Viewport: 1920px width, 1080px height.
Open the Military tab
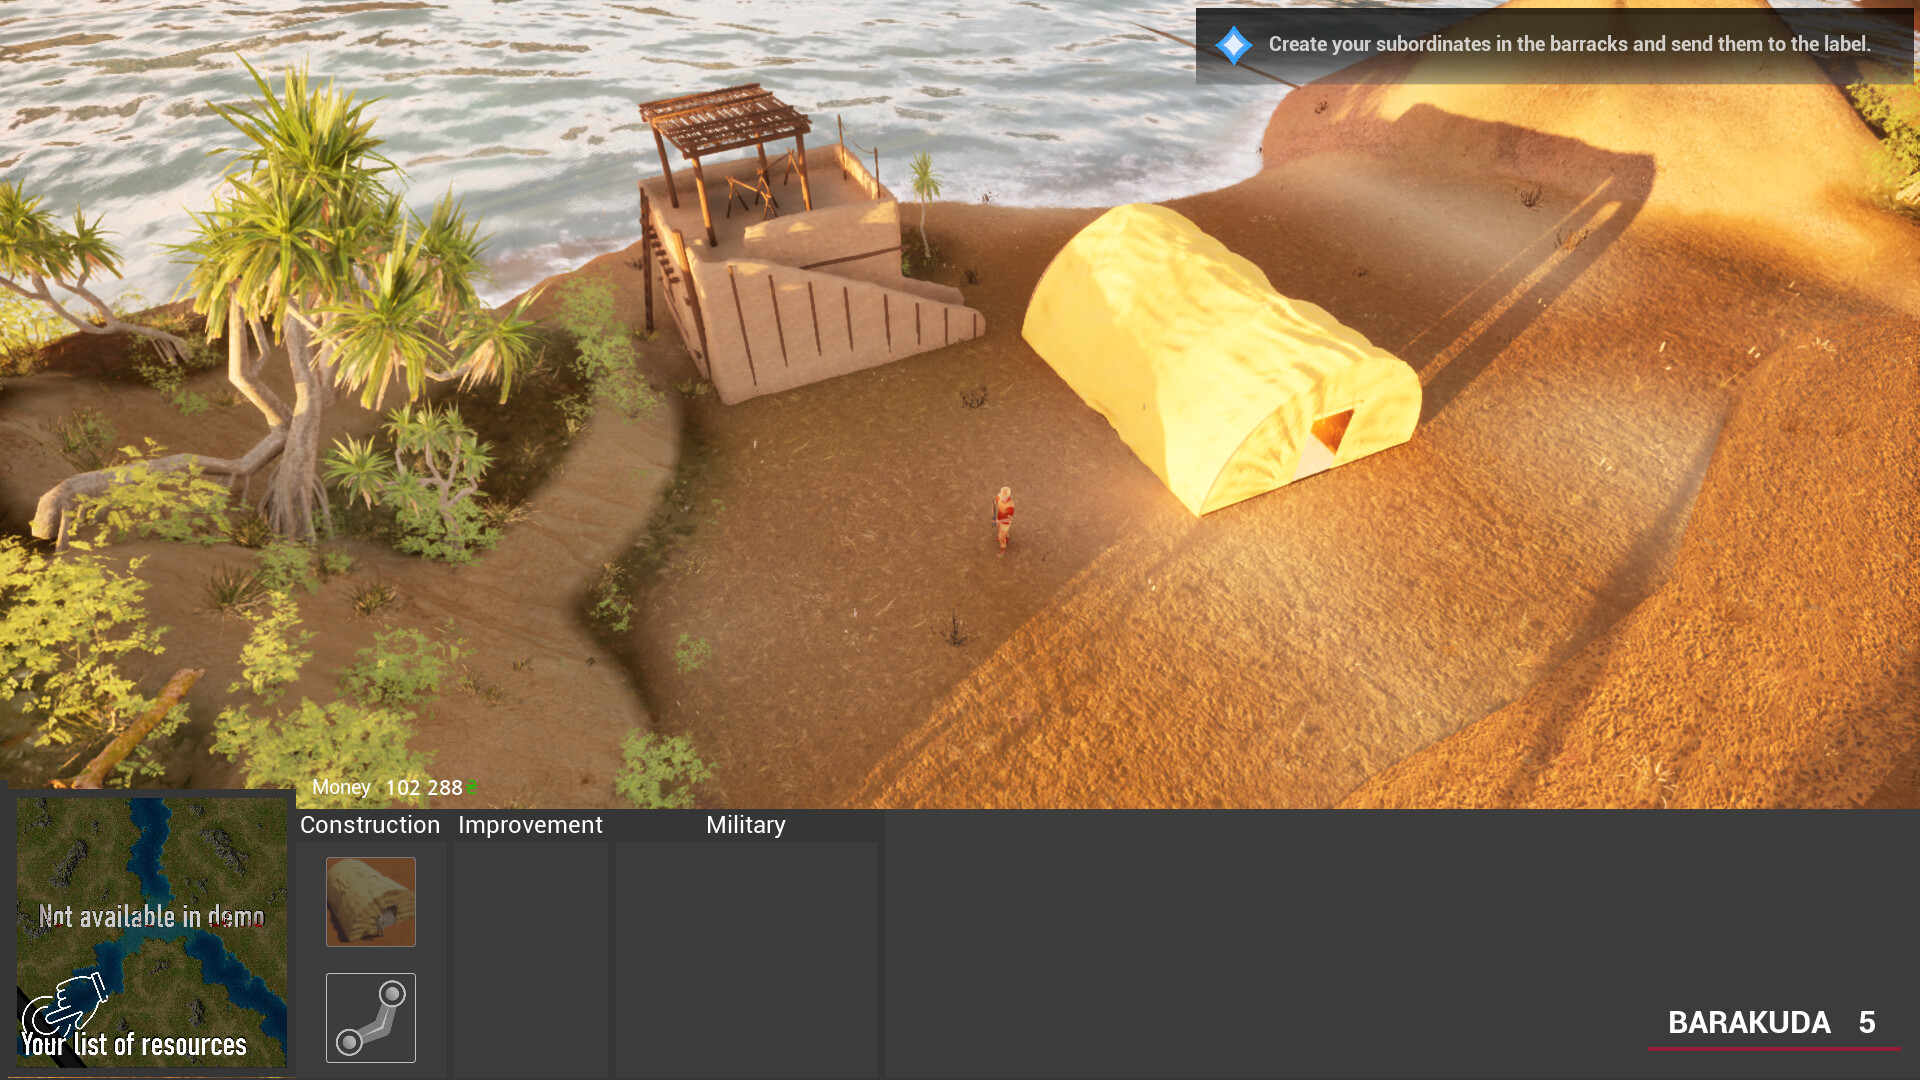click(745, 825)
